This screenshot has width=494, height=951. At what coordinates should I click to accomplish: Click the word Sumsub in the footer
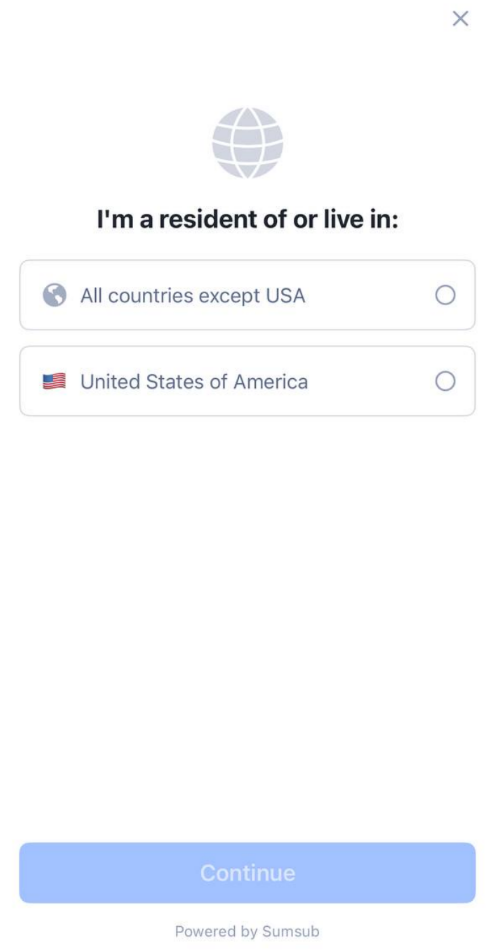(291, 931)
